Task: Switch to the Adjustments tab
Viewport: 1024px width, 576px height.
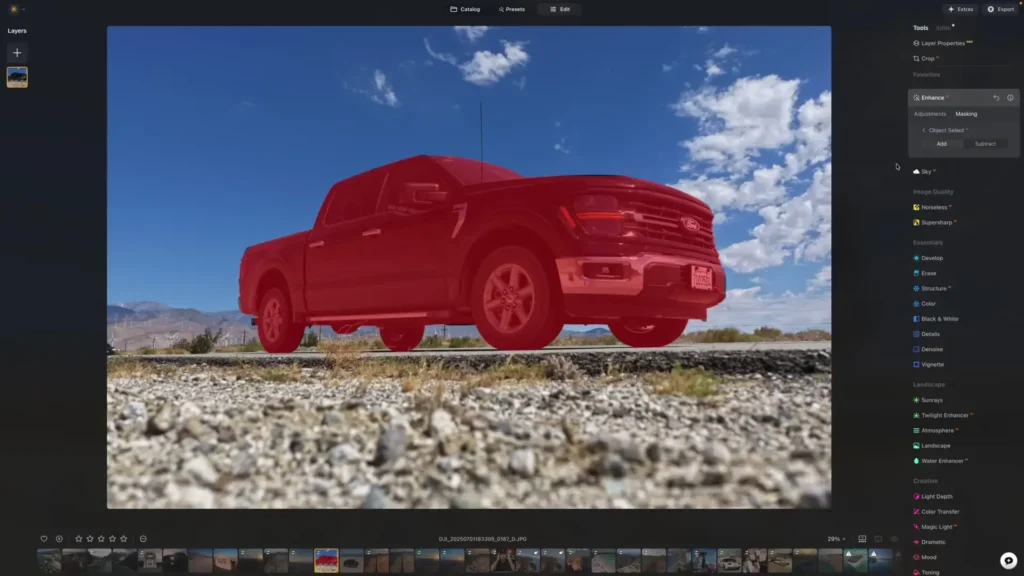Action: (929, 113)
